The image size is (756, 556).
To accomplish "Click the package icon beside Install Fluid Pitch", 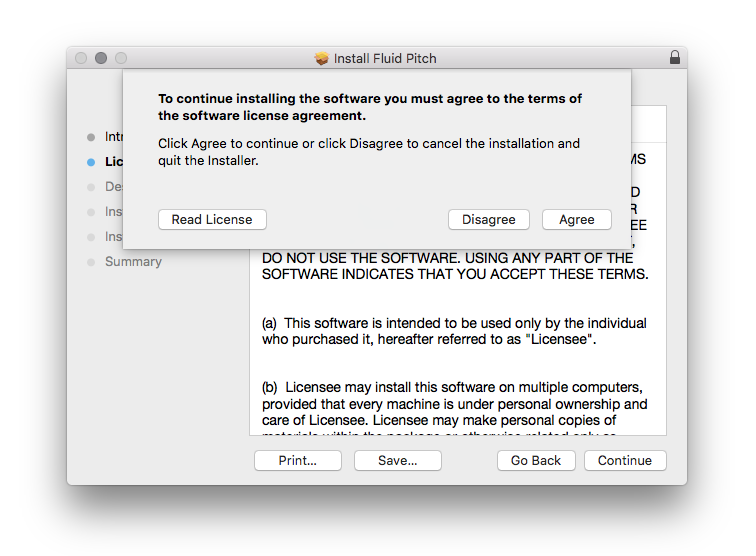I will [321, 58].
